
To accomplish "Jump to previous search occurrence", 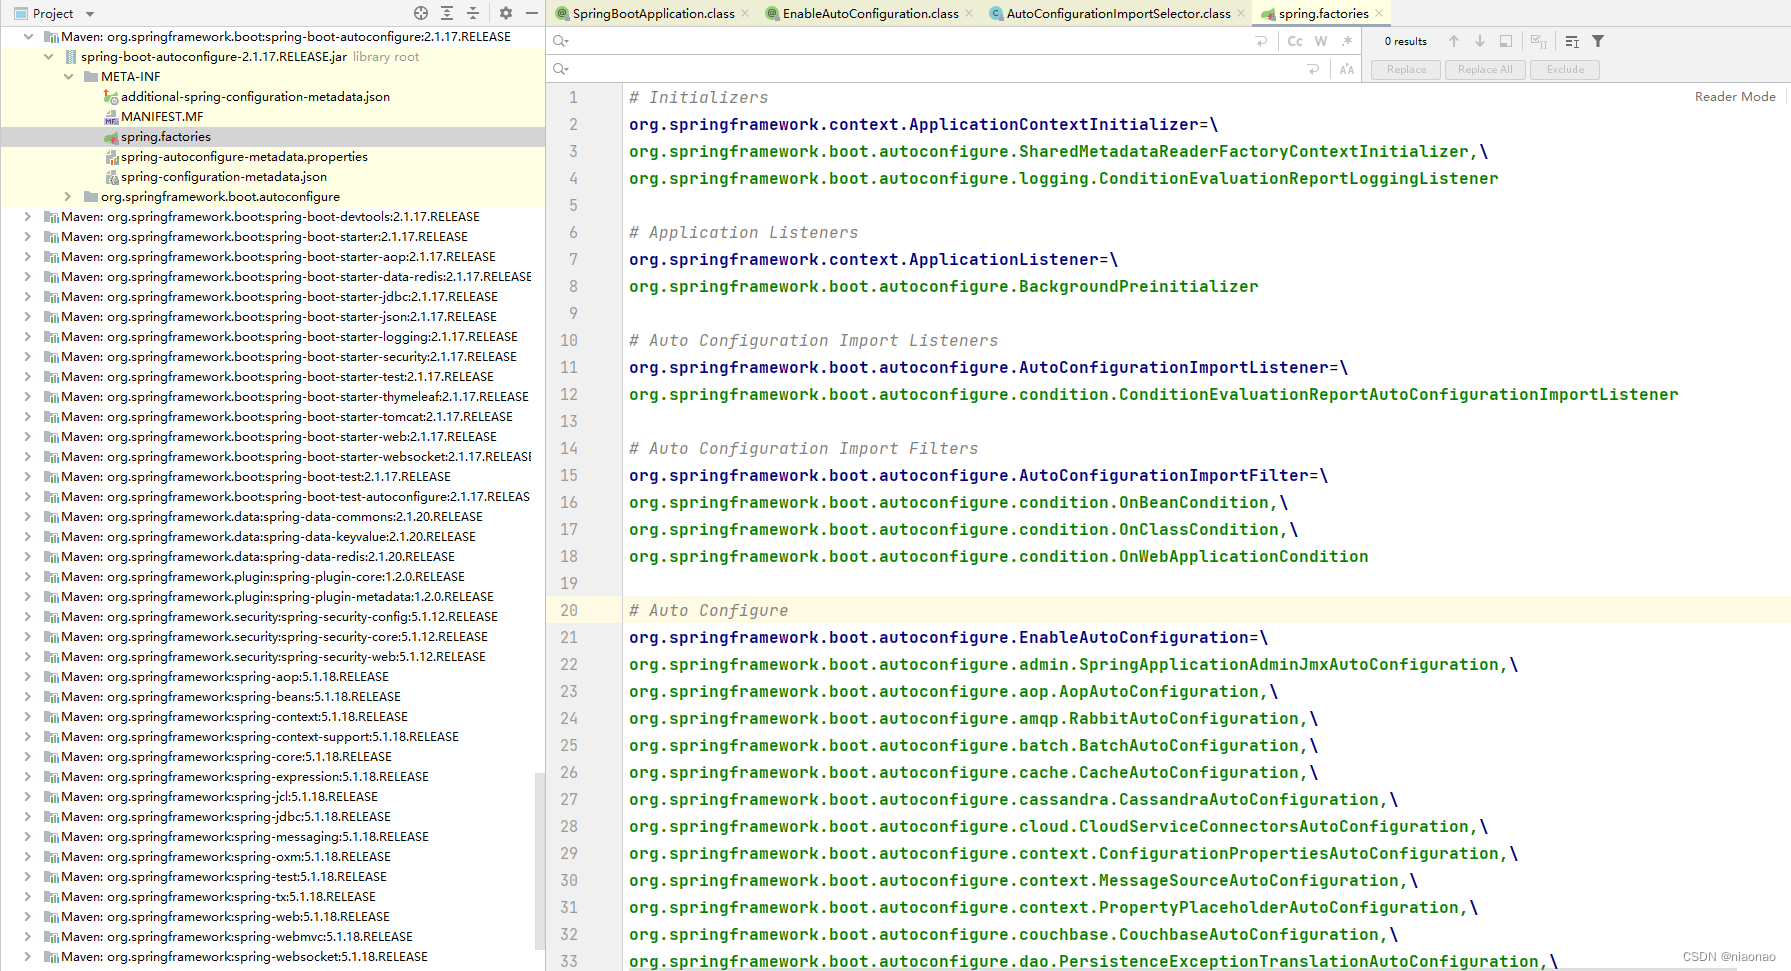I will coord(1454,41).
